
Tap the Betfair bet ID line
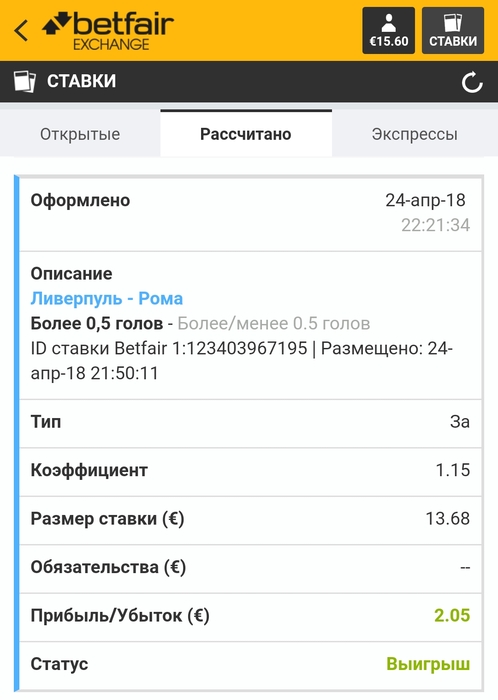241,361
